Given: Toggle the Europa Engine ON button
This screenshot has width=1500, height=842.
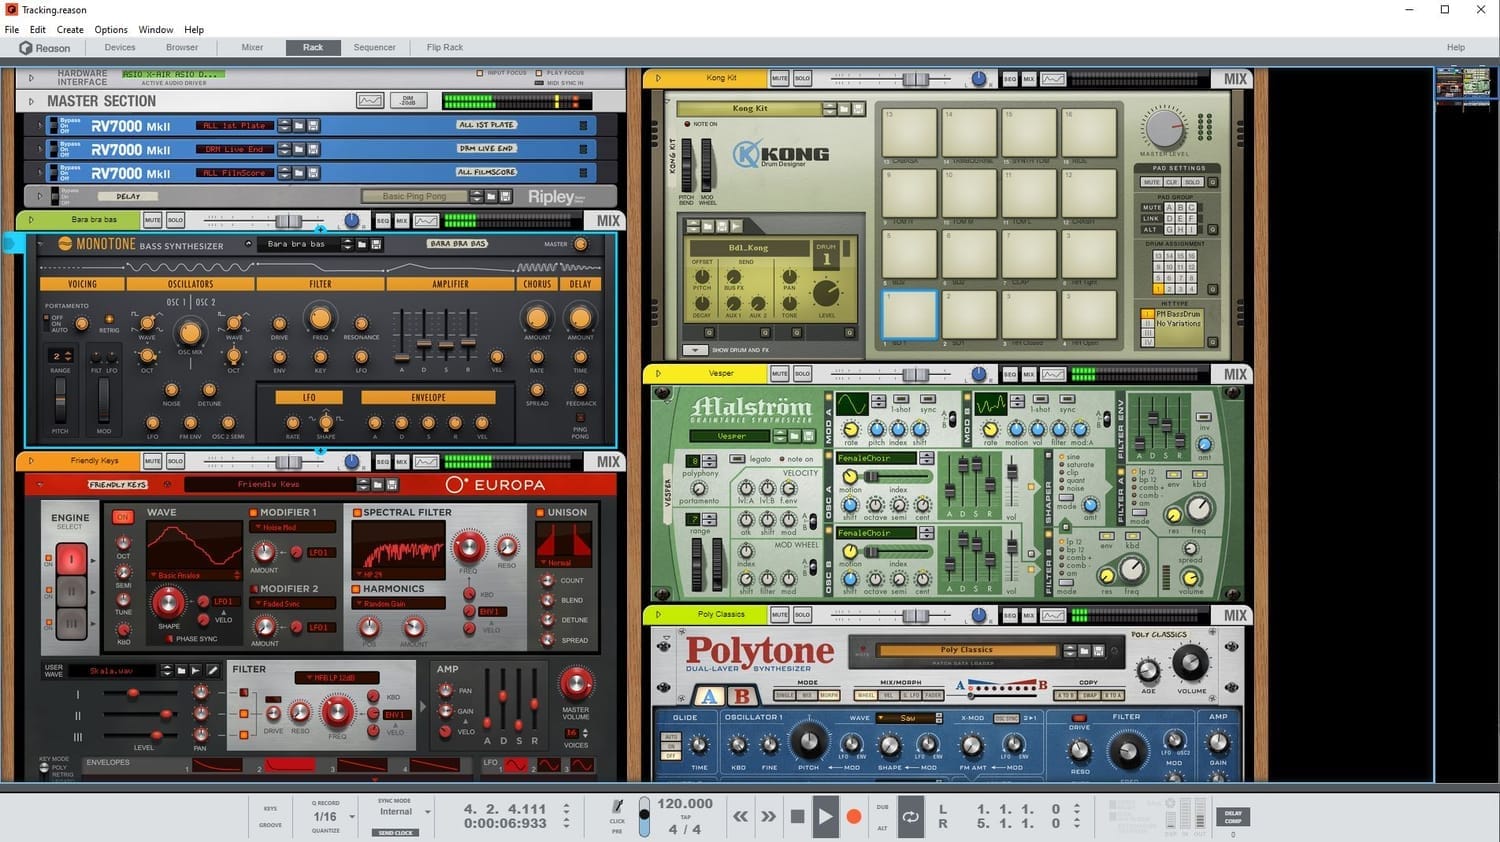Looking at the screenshot, I should (x=122, y=517).
